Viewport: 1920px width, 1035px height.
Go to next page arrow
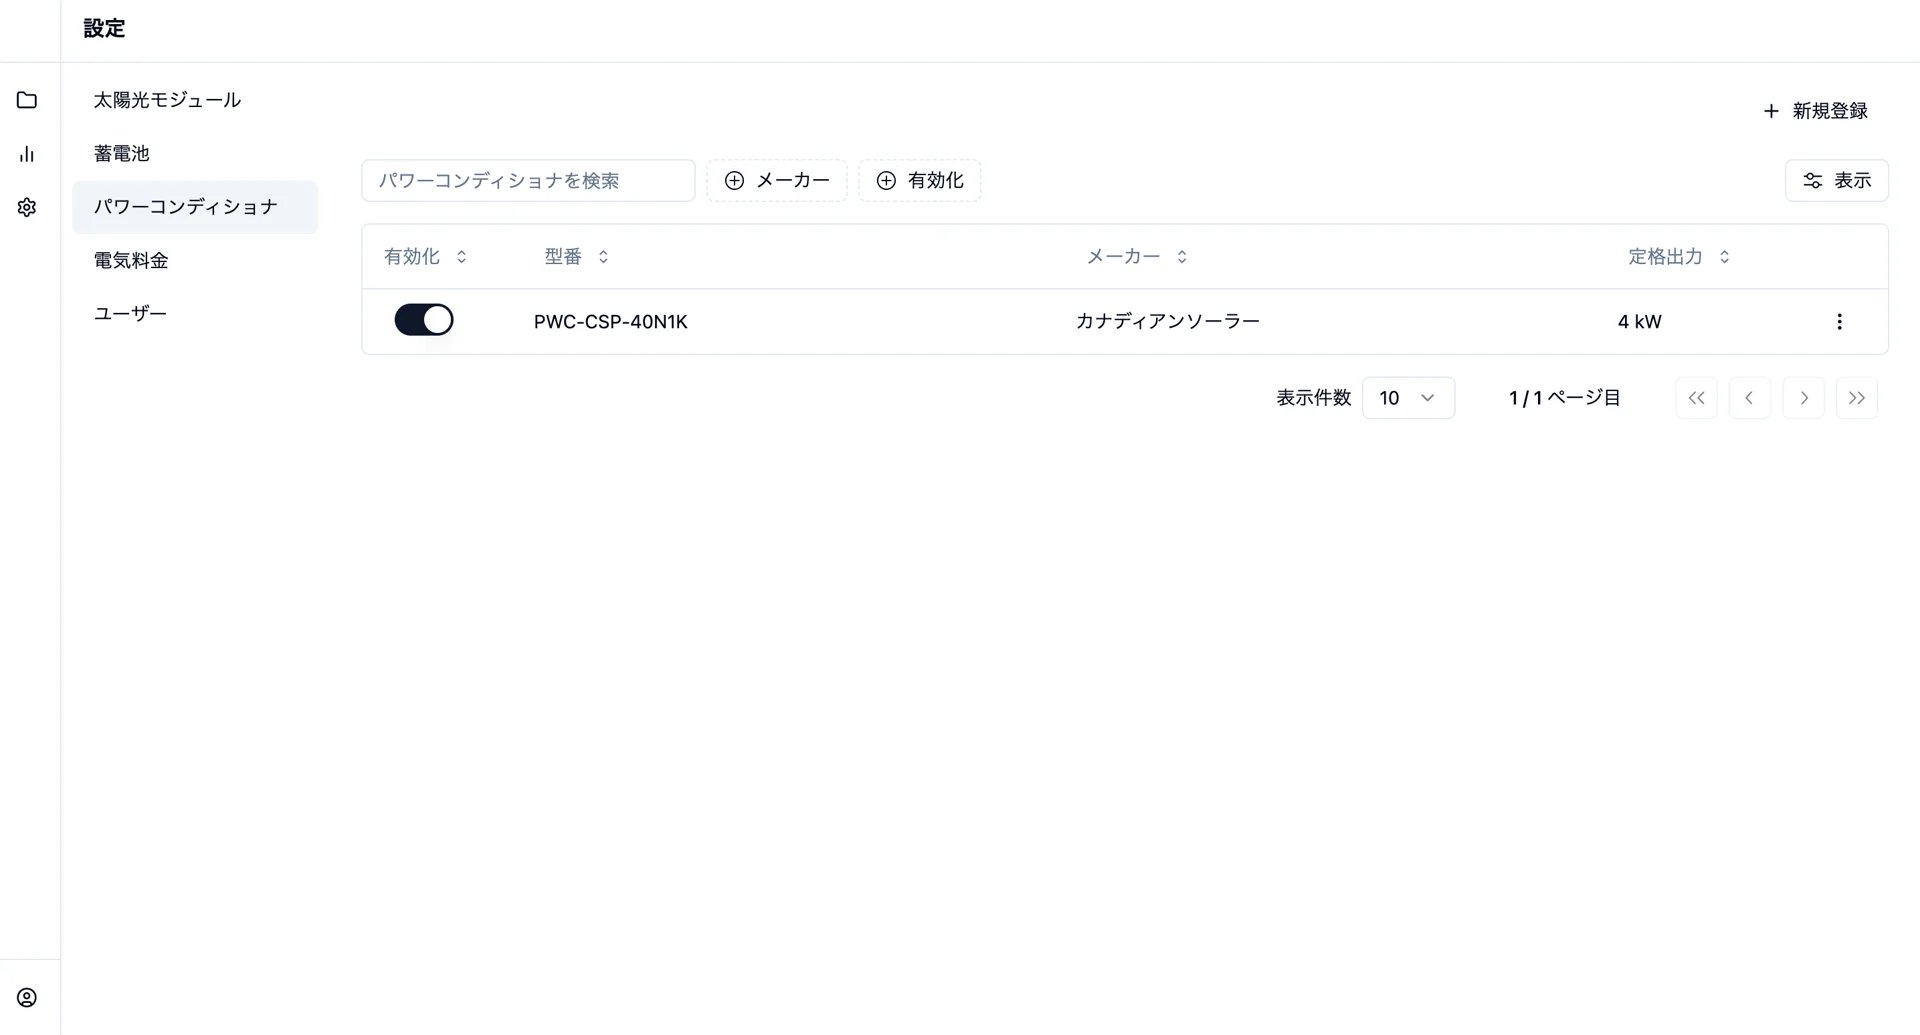coord(1803,398)
